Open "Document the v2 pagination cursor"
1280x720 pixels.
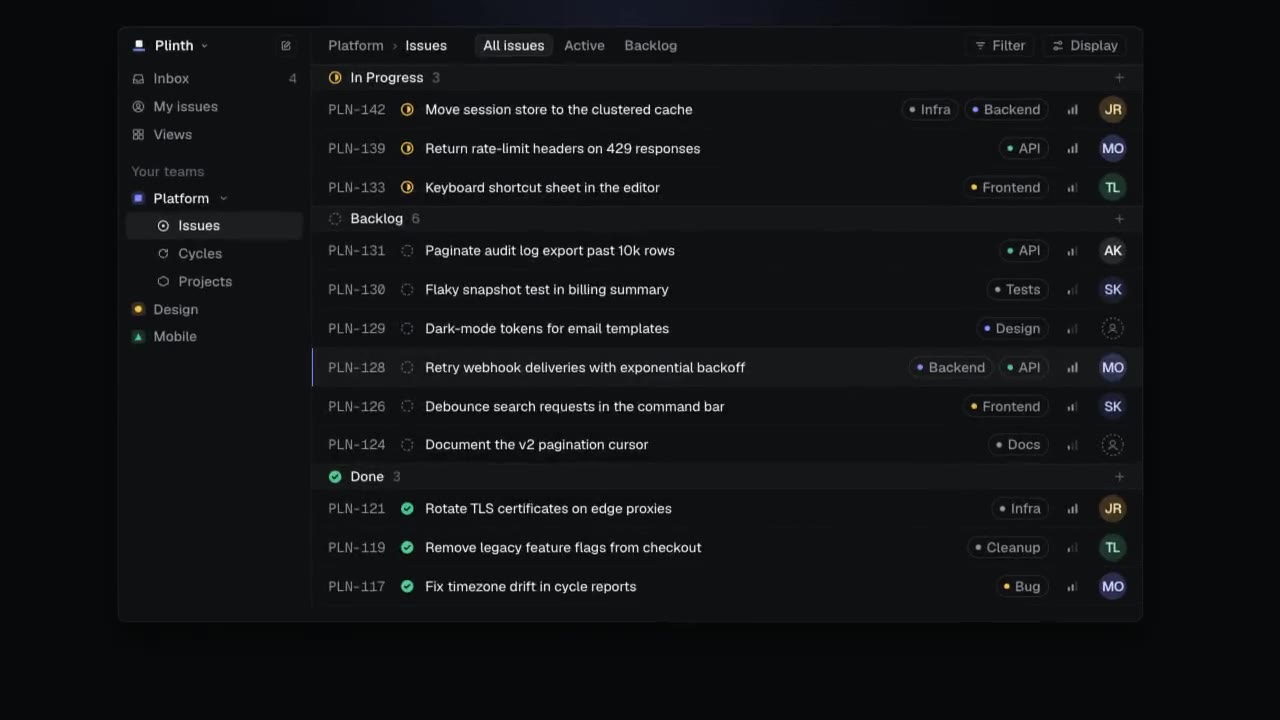[537, 445]
